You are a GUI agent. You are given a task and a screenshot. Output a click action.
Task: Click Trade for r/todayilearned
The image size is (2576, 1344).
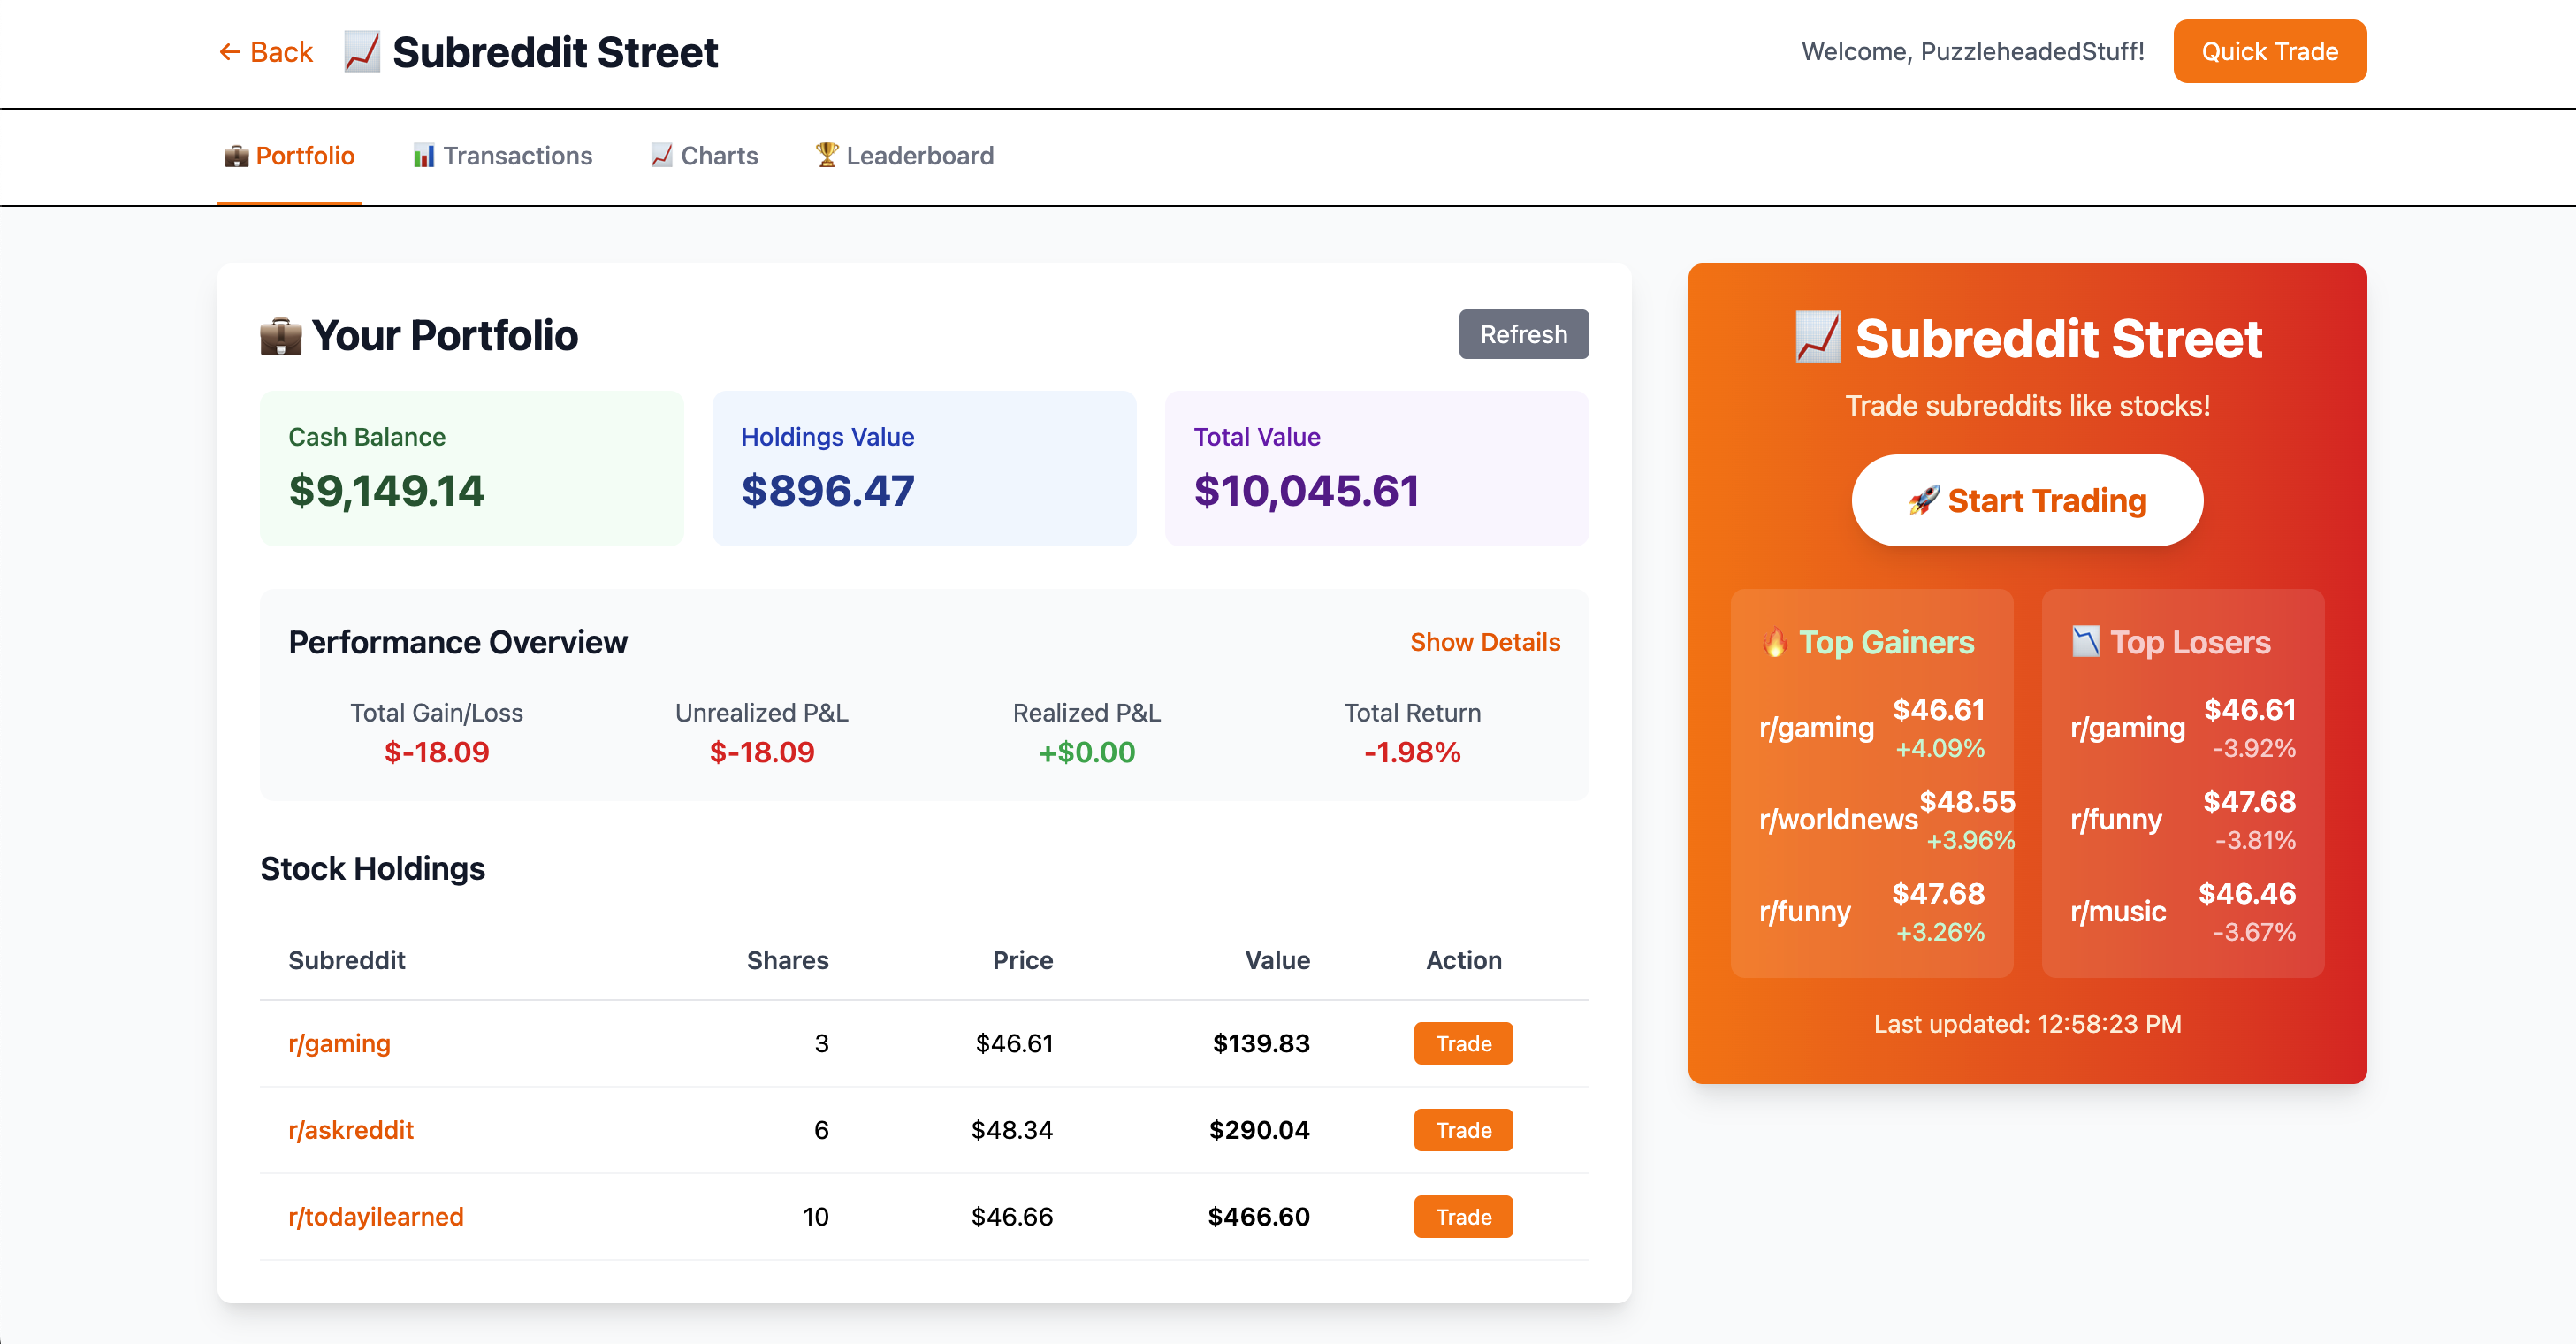tap(1462, 1217)
